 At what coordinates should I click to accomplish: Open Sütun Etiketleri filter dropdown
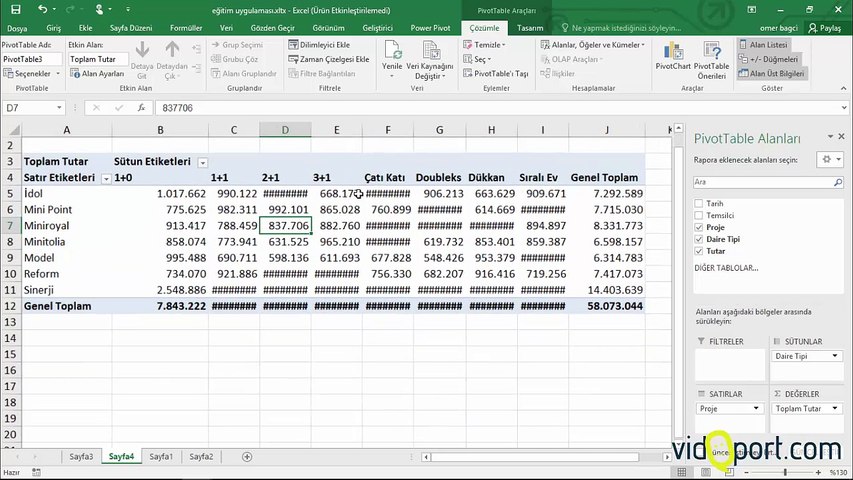click(203, 162)
